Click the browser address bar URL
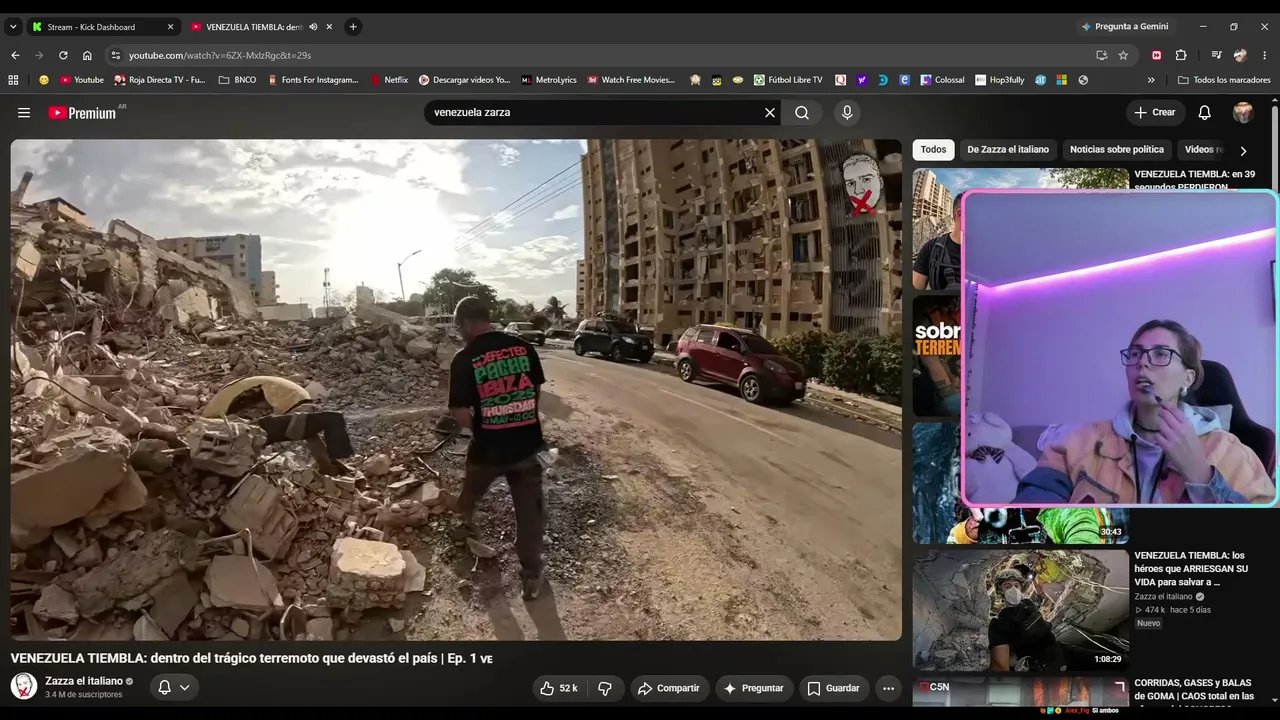 (220, 55)
